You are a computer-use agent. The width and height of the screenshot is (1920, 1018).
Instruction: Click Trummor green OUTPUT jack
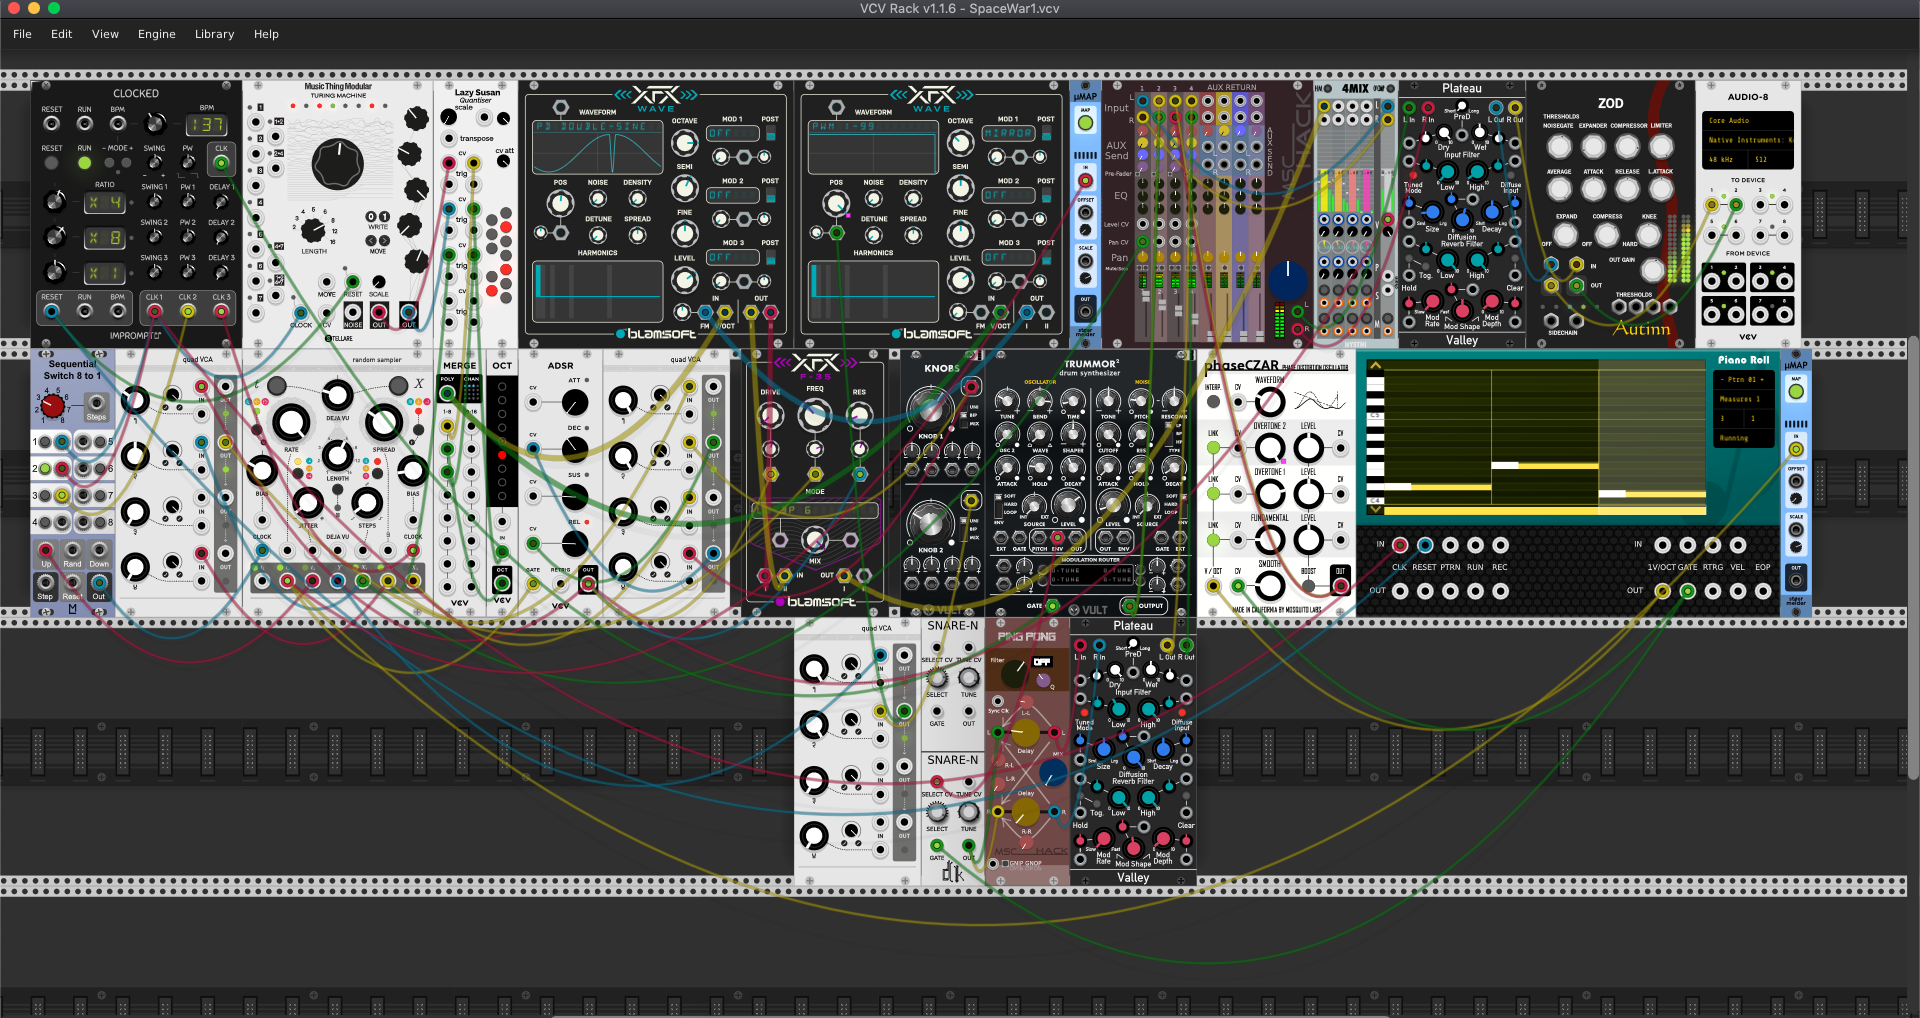pos(1130,605)
